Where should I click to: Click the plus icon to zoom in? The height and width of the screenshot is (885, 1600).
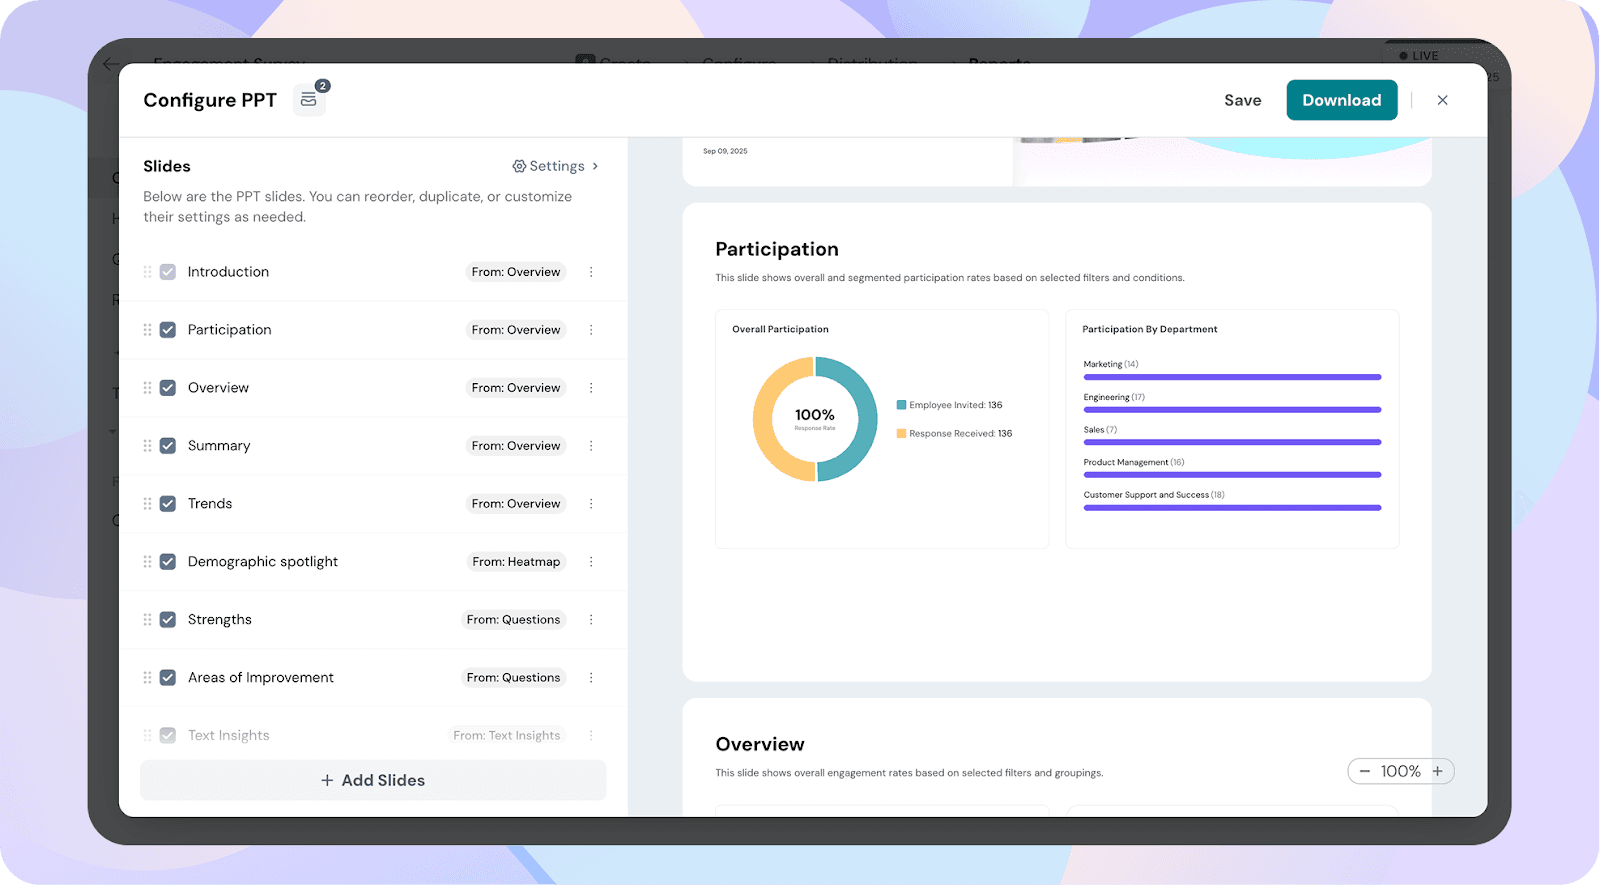1437,771
